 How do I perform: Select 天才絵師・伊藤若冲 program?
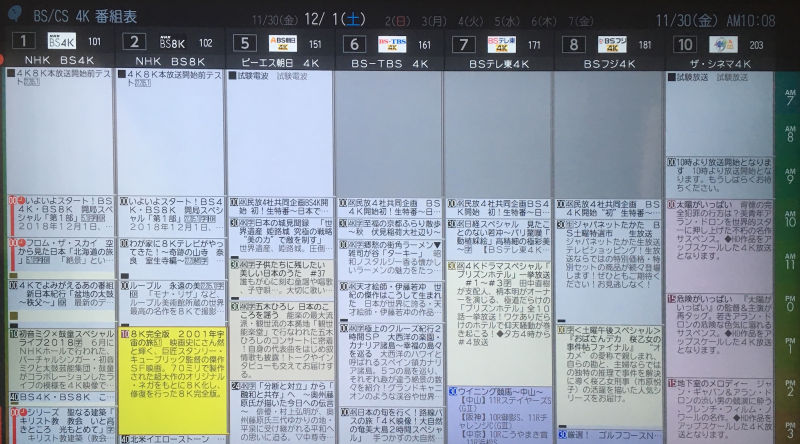coord(390,300)
